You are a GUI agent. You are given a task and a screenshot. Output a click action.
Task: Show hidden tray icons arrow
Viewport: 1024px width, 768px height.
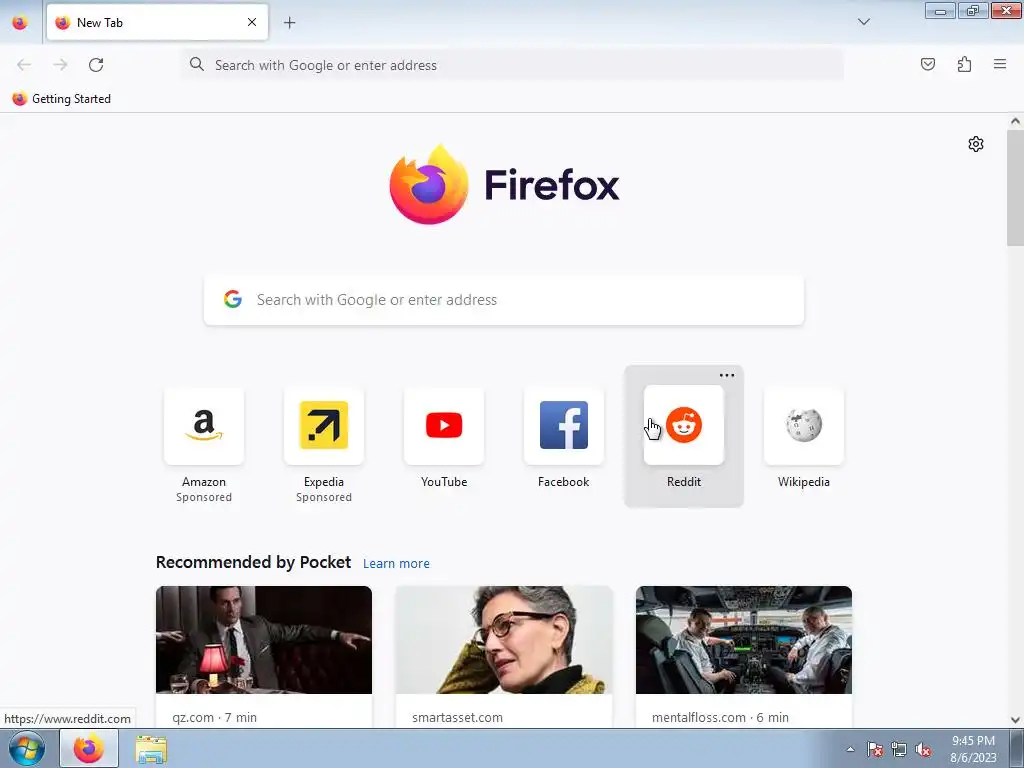pyautogui.click(x=850, y=749)
